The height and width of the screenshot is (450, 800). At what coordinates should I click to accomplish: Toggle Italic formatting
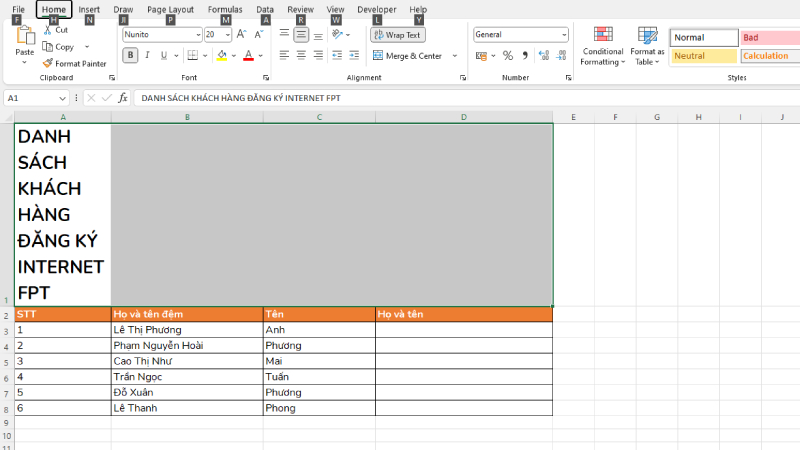click(147, 56)
